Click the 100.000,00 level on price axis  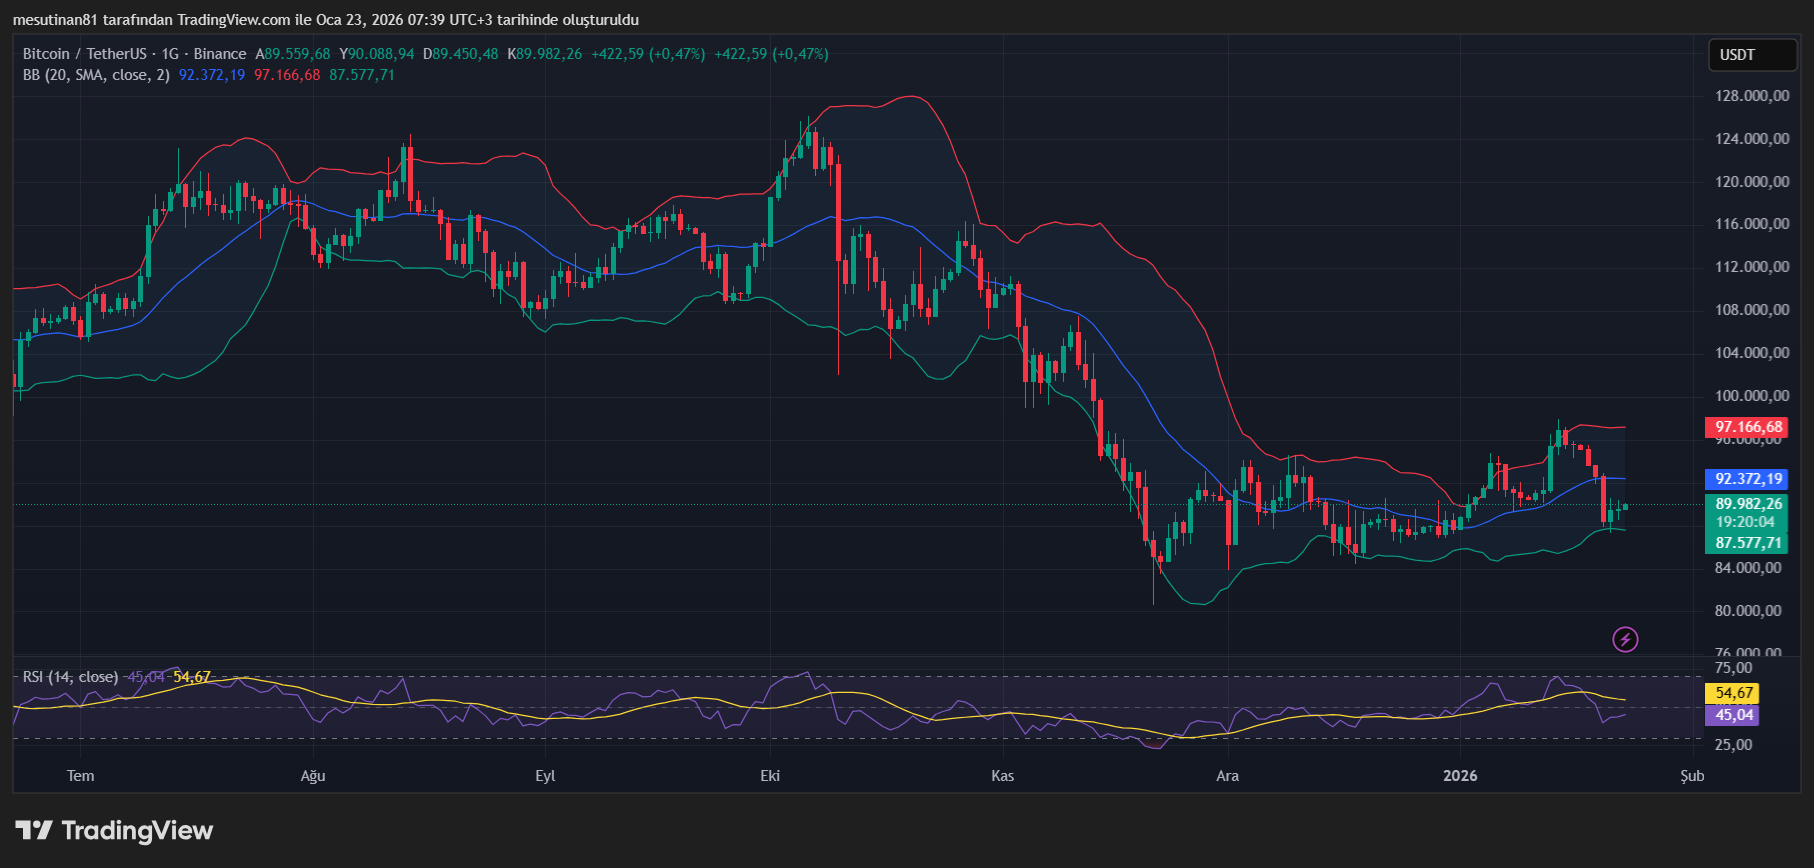[1752, 396]
